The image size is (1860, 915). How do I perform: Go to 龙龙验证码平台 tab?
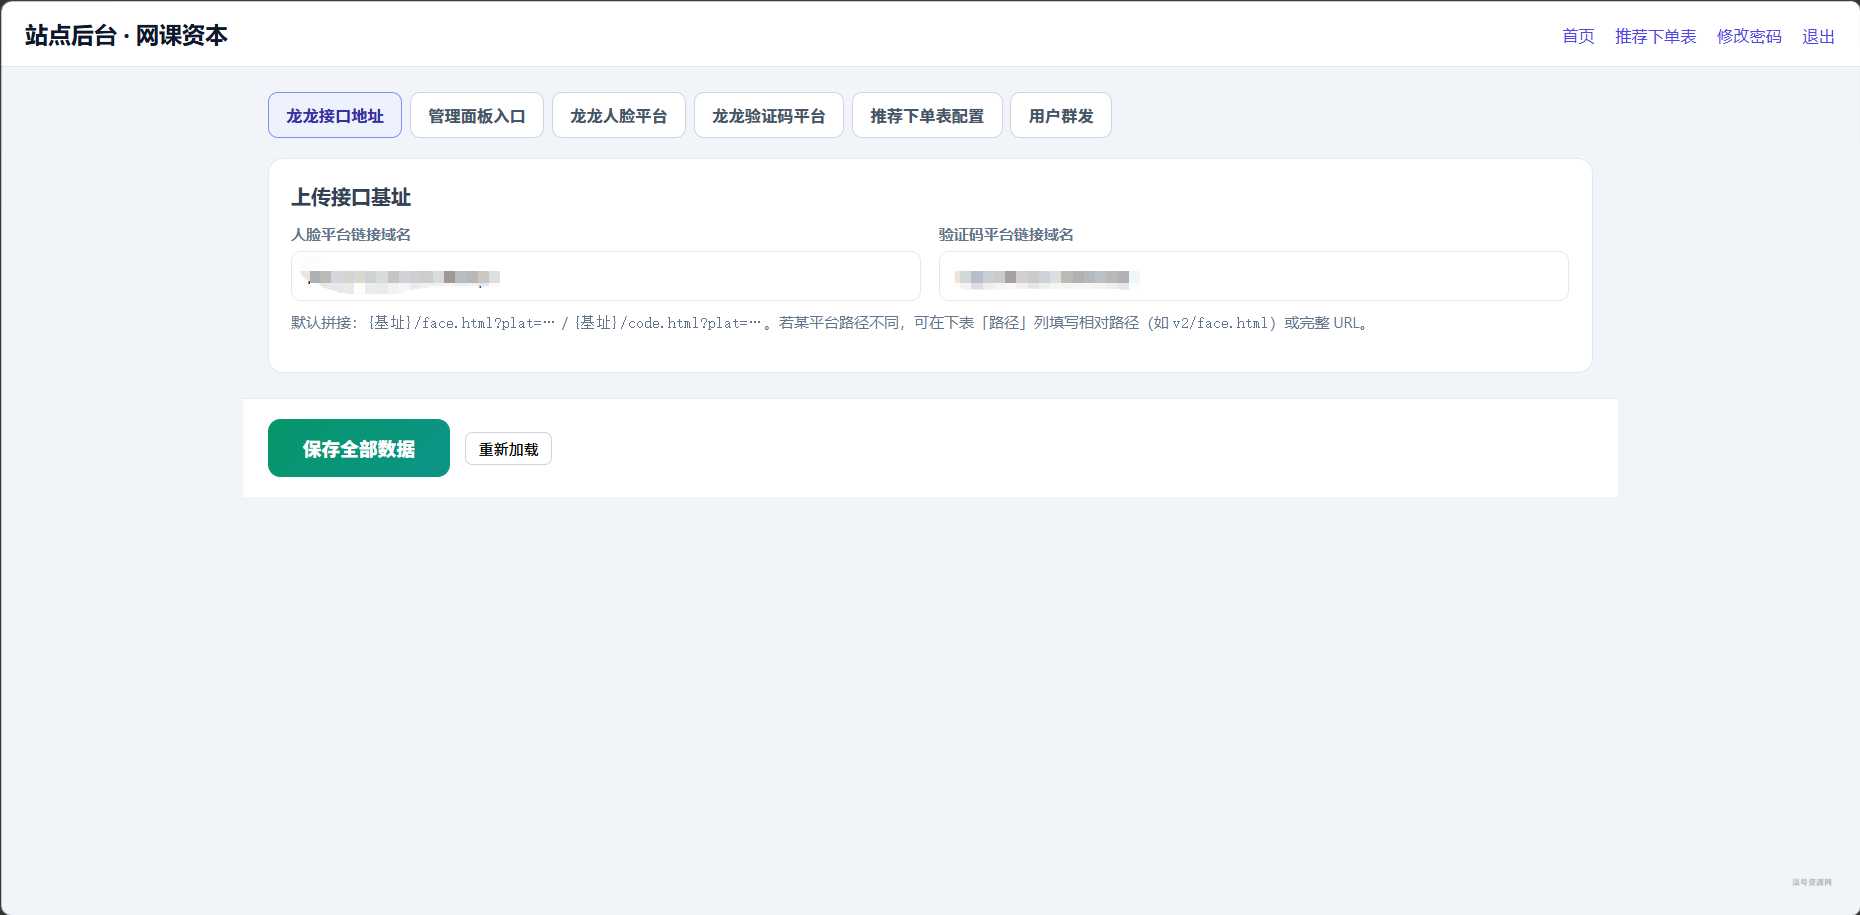pos(769,115)
